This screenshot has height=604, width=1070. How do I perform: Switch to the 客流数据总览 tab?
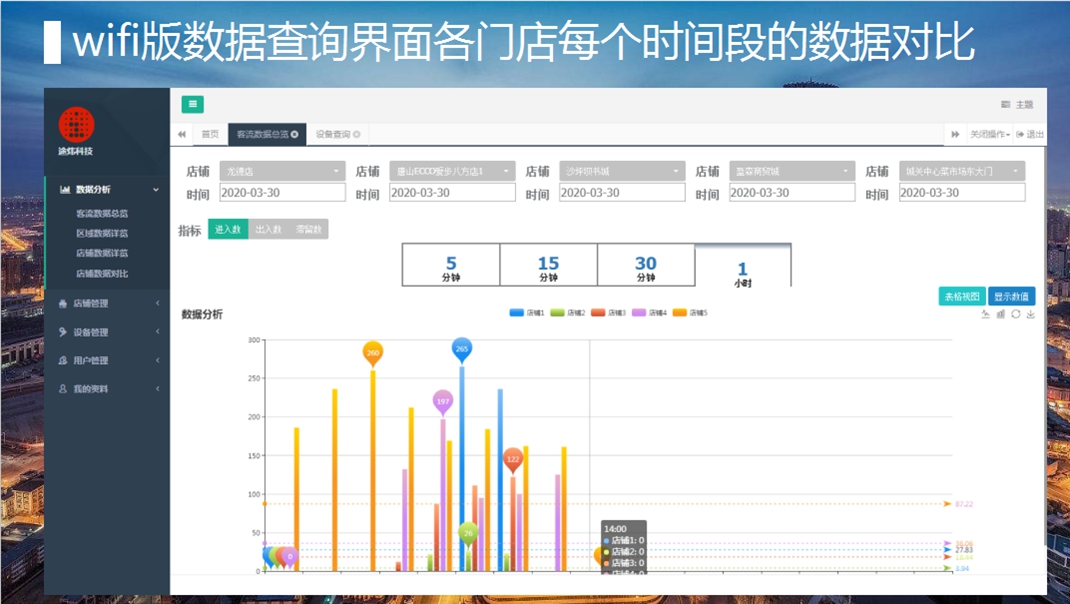267,134
